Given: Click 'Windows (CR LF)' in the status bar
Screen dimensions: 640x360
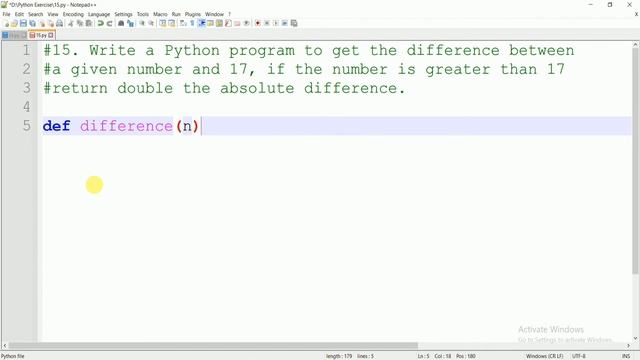Looking at the screenshot, I should pos(544,356).
